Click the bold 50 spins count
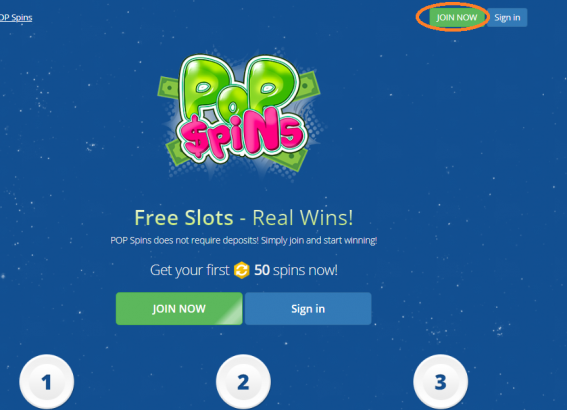 pyautogui.click(x=262, y=270)
